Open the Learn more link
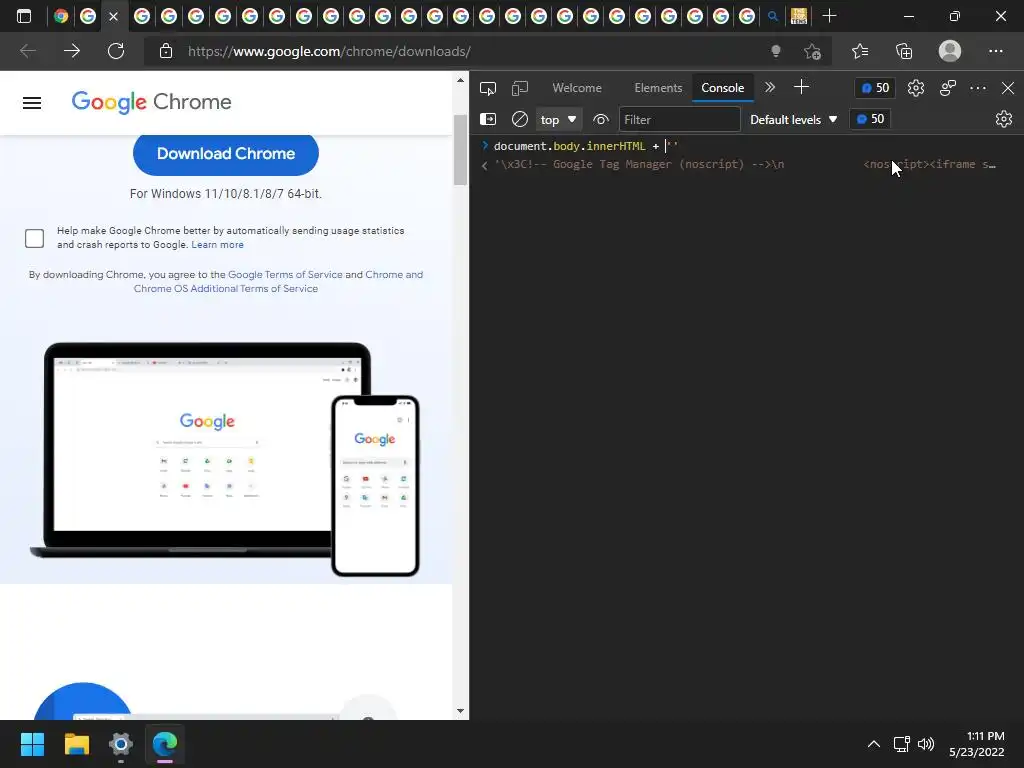 217,245
